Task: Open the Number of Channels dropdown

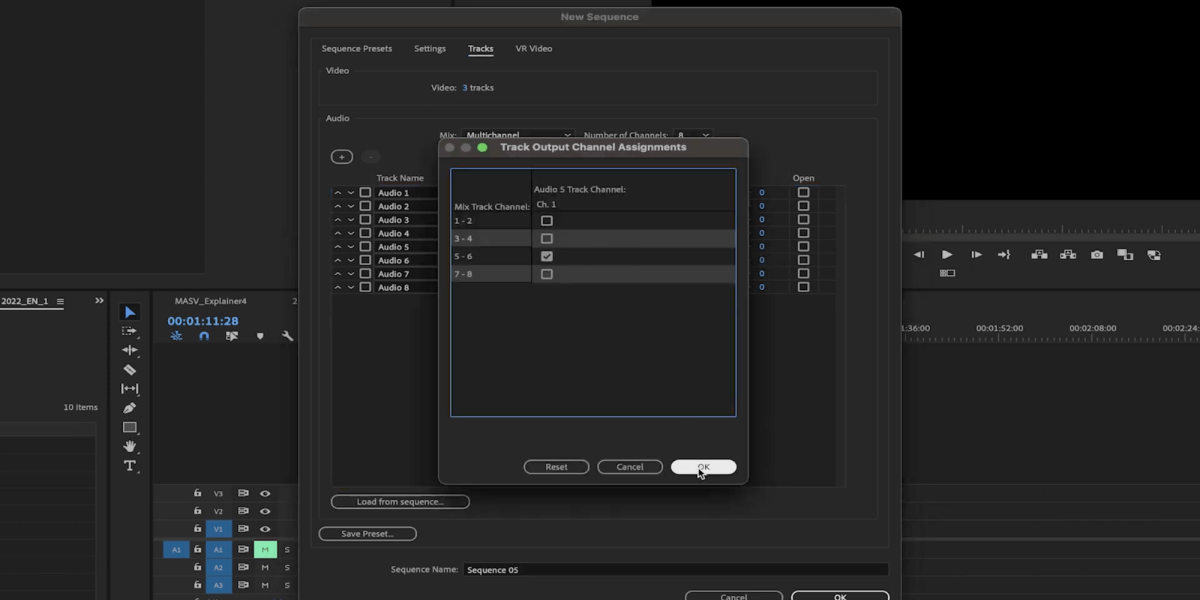Action: pos(694,135)
